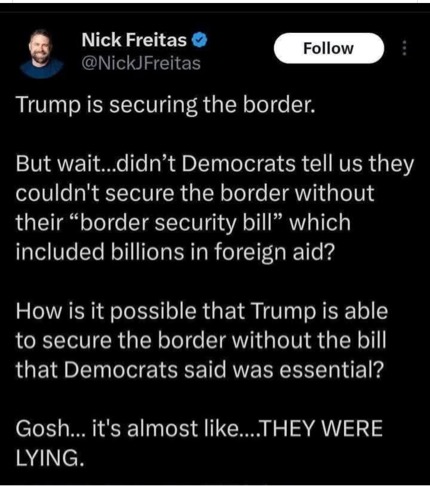Viewport: 430px width, 486px height.
Task: Click the words 'foreign aid?' in the tweet
Action: click(273, 252)
